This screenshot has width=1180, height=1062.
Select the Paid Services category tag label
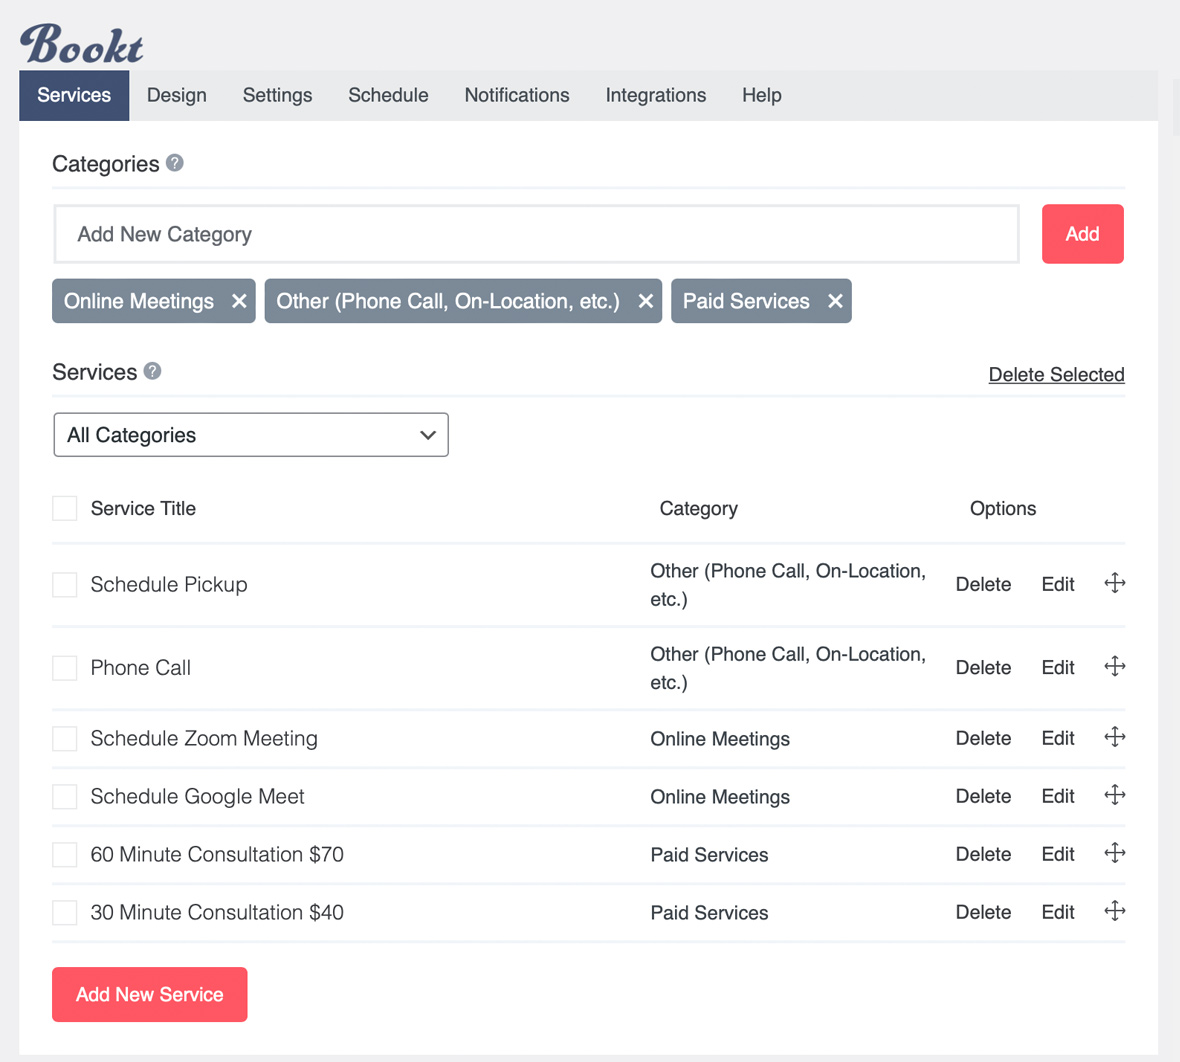point(746,301)
